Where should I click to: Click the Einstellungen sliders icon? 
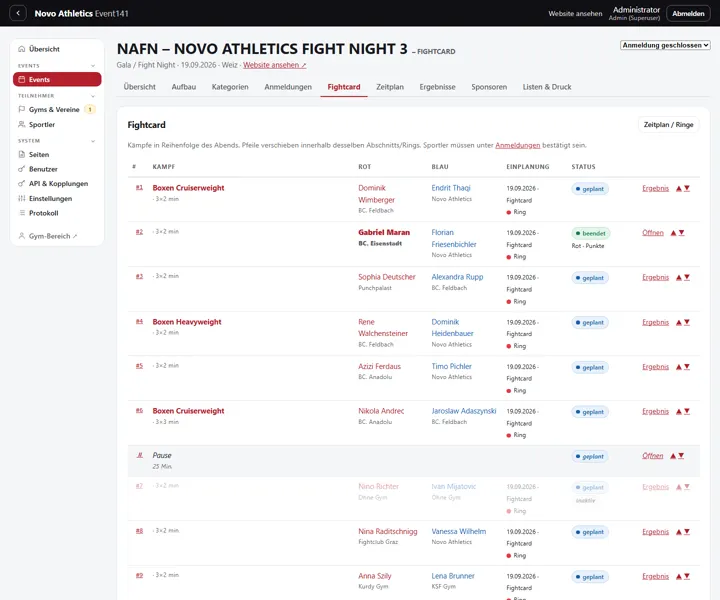22,198
